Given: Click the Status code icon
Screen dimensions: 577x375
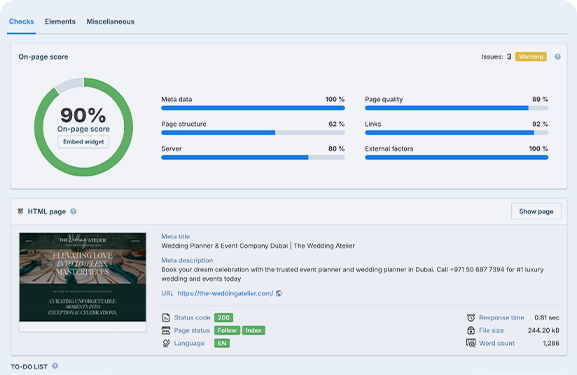Looking at the screenshot, I should coord(166,317).
